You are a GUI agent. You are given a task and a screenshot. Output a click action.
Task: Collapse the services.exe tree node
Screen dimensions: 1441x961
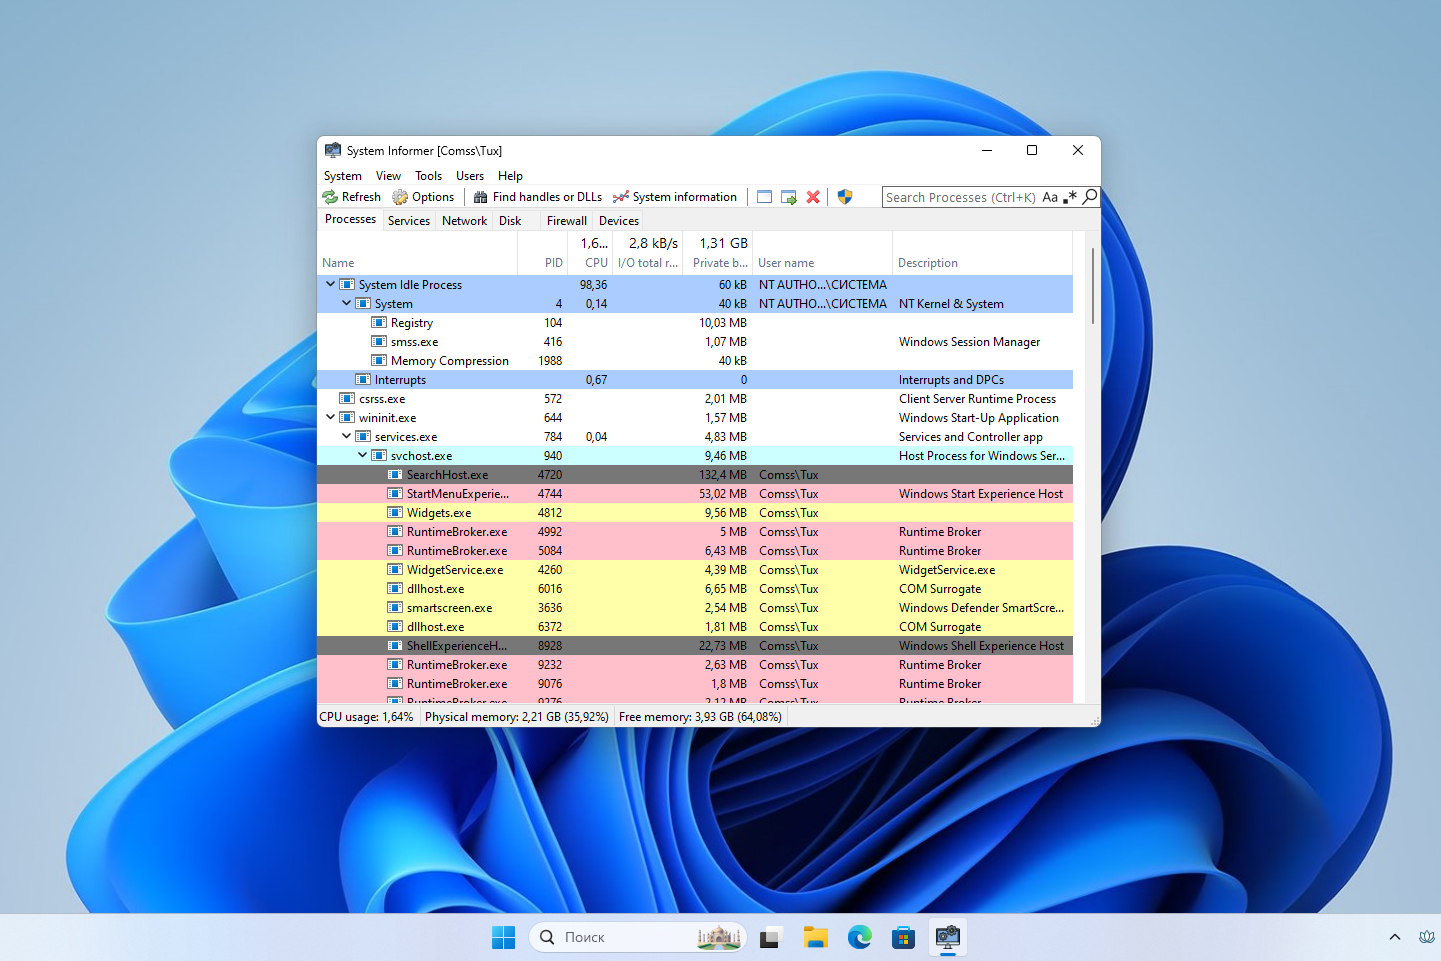coord(347,436)
